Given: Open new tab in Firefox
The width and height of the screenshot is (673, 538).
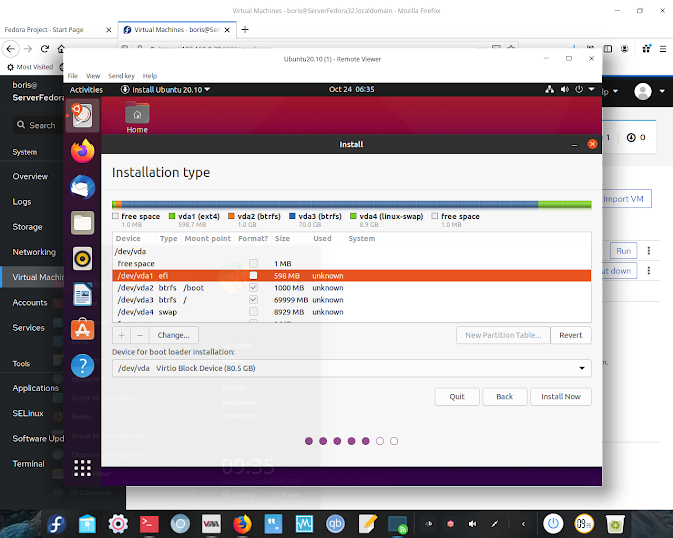Looking at the screenshot, I should click(x=245, y=30).
